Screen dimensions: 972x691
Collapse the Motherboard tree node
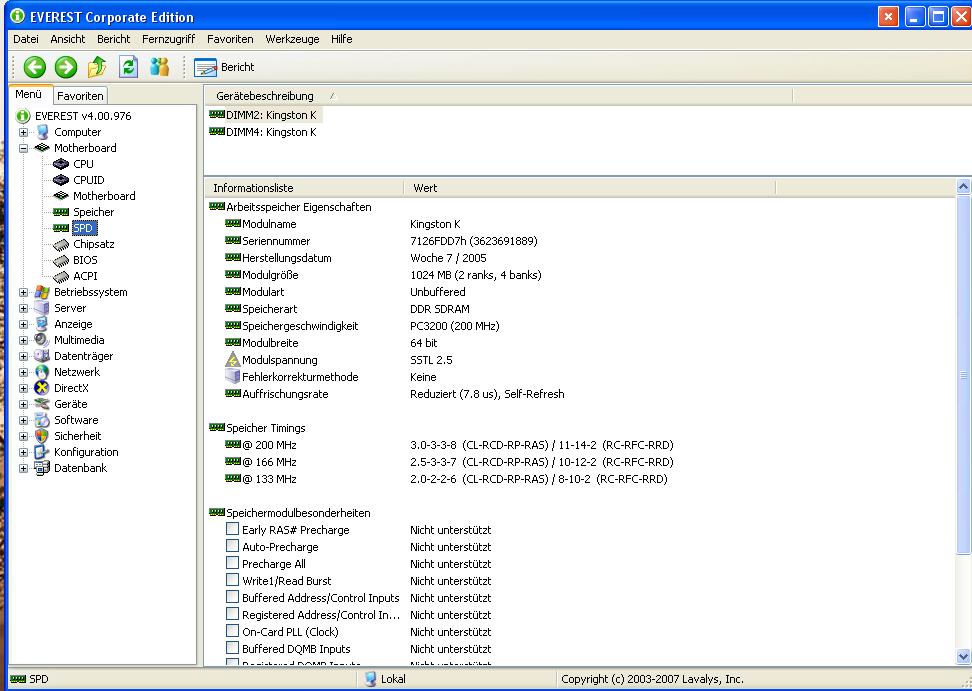click(x=23, y=148)
